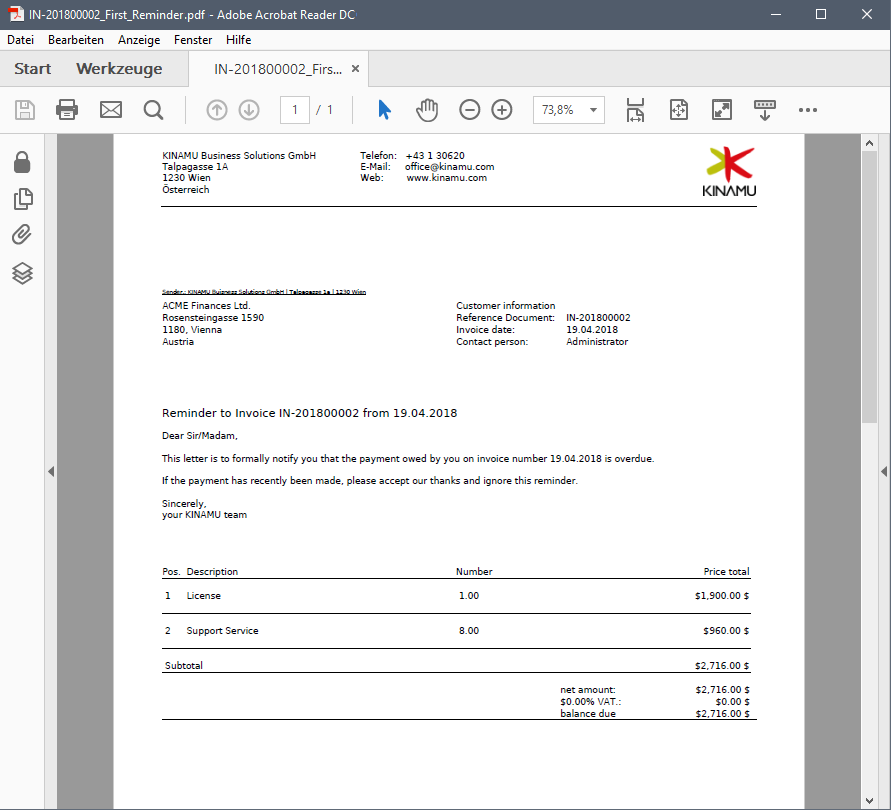Open the Datei menu
Screen dimensions: 891x810
(20, 40)
